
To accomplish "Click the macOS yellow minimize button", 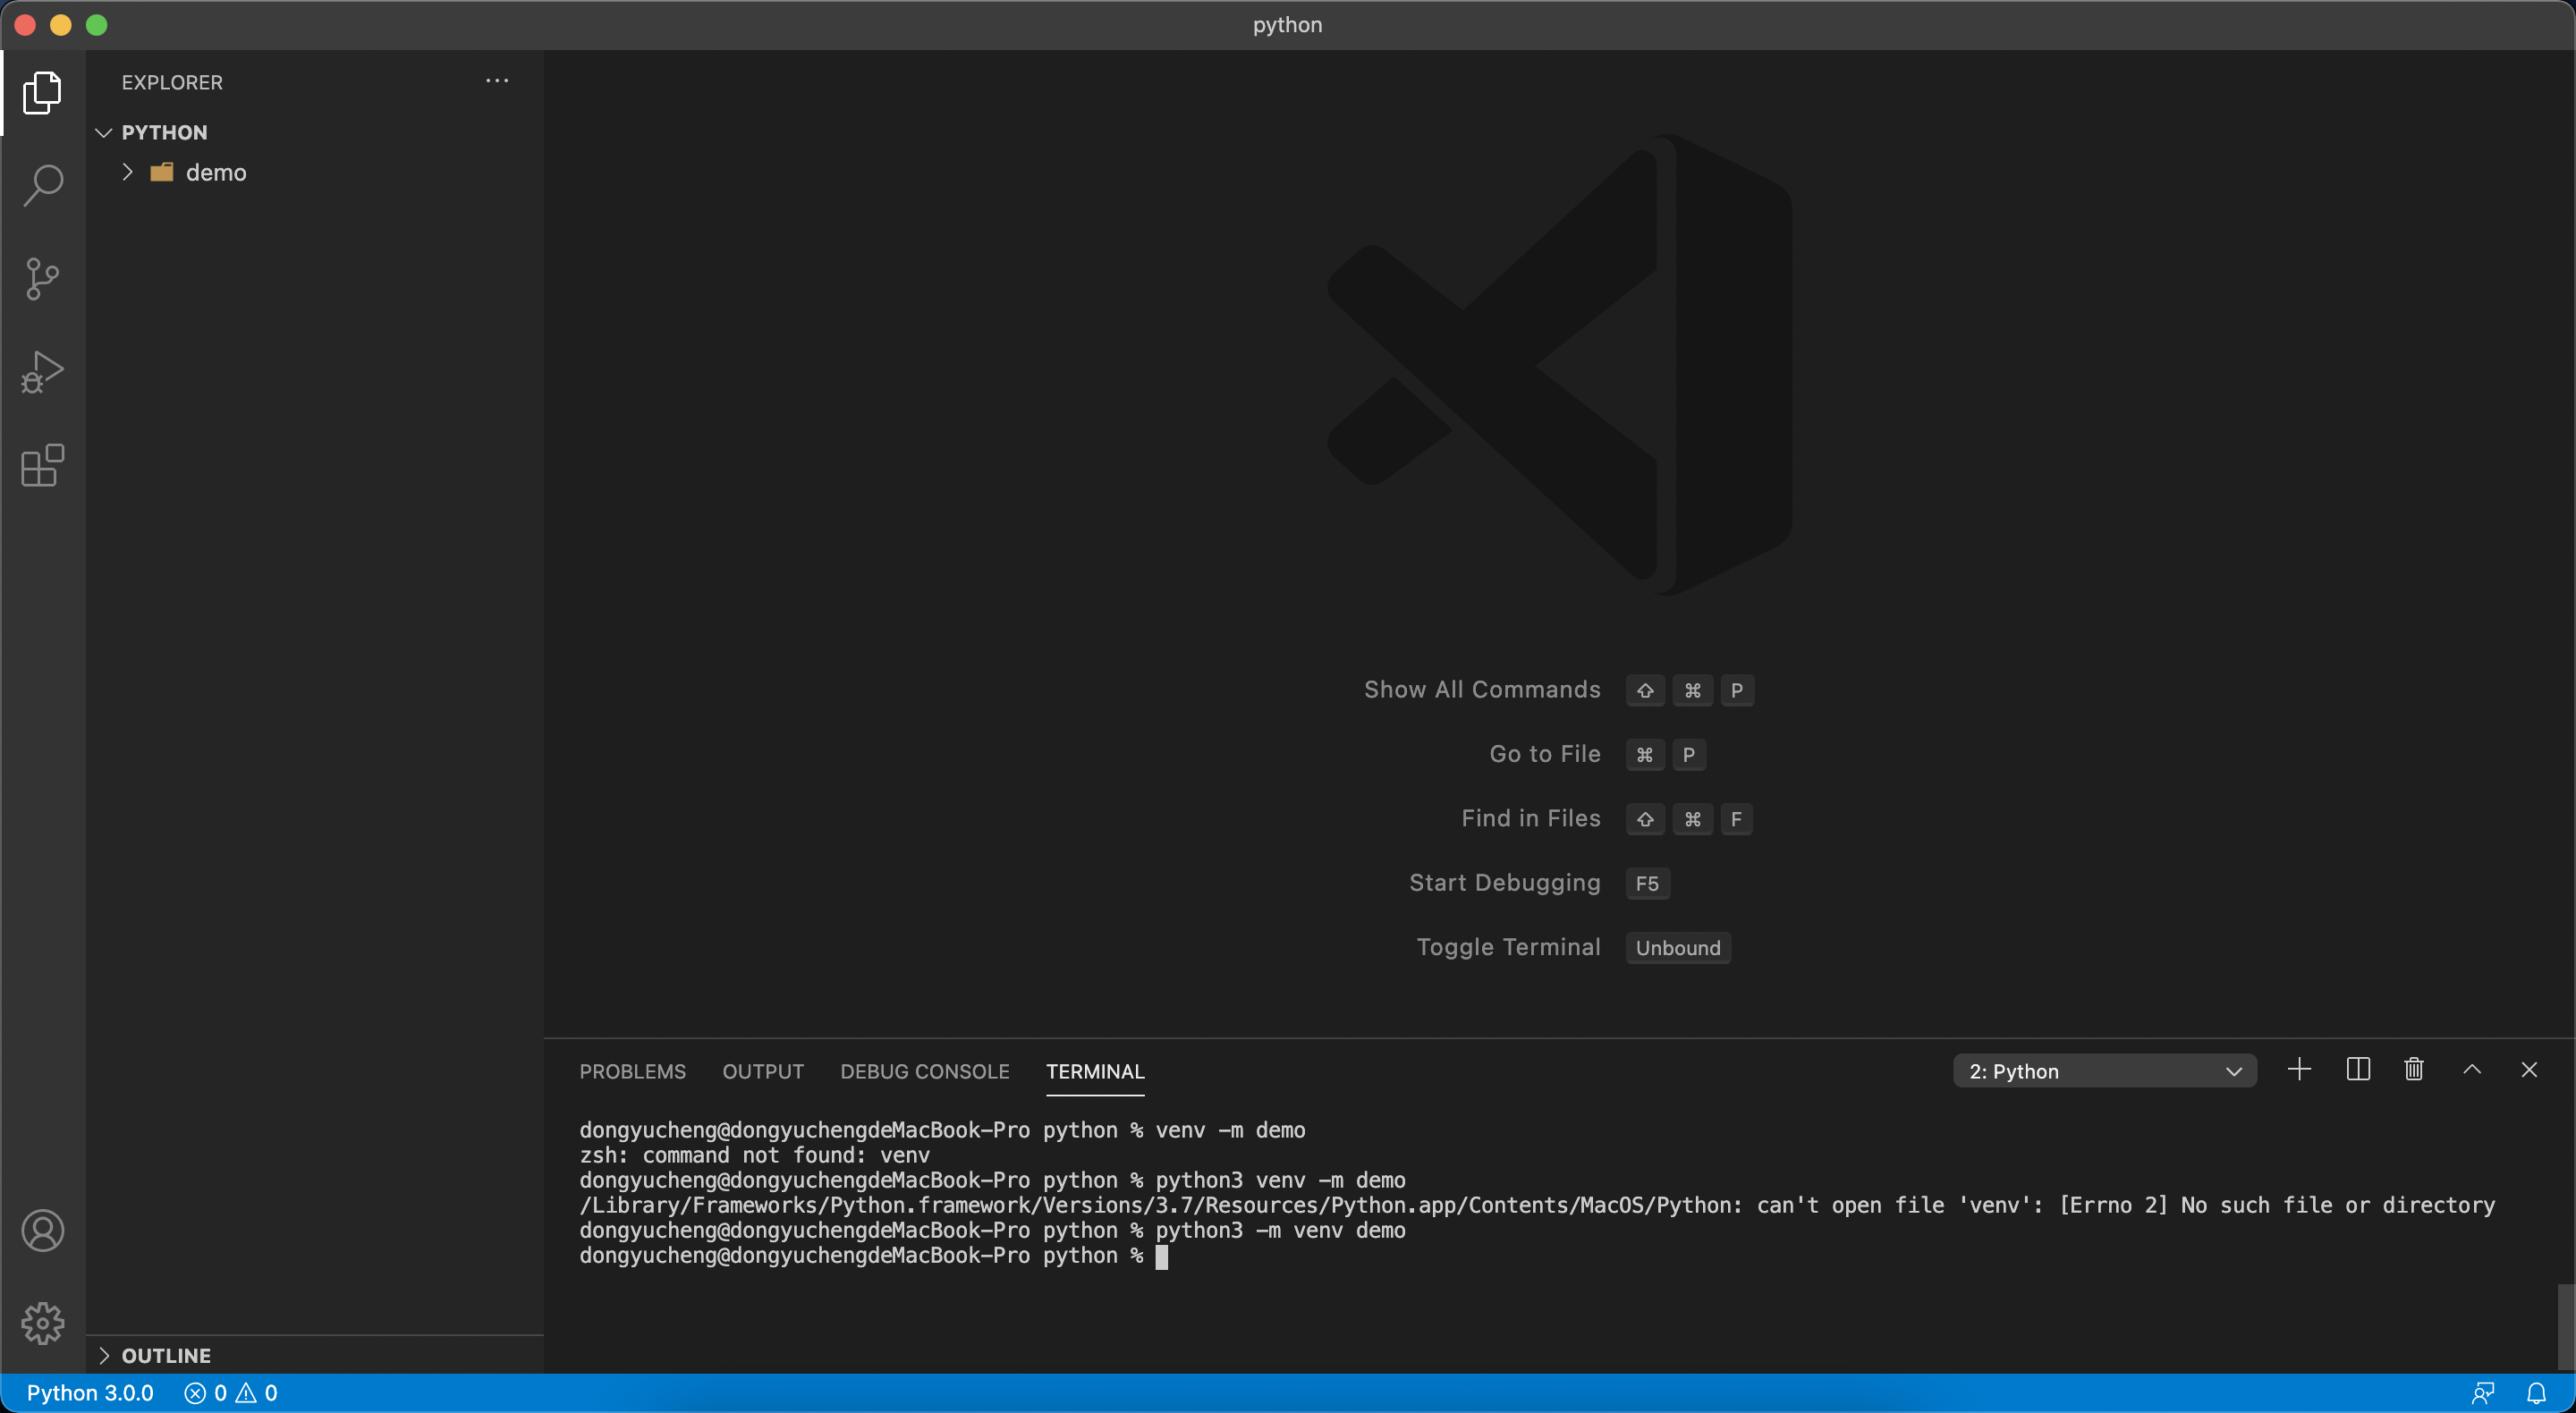I will (x=61, y=25).
